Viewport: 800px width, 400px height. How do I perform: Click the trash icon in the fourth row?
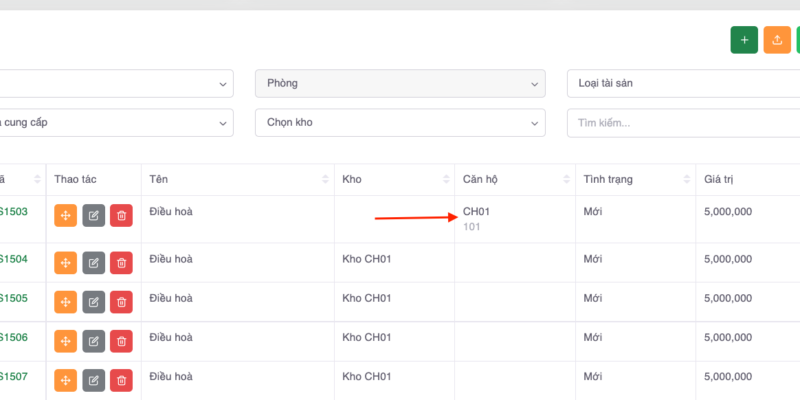pyautogui.click(x=121, y=341)
